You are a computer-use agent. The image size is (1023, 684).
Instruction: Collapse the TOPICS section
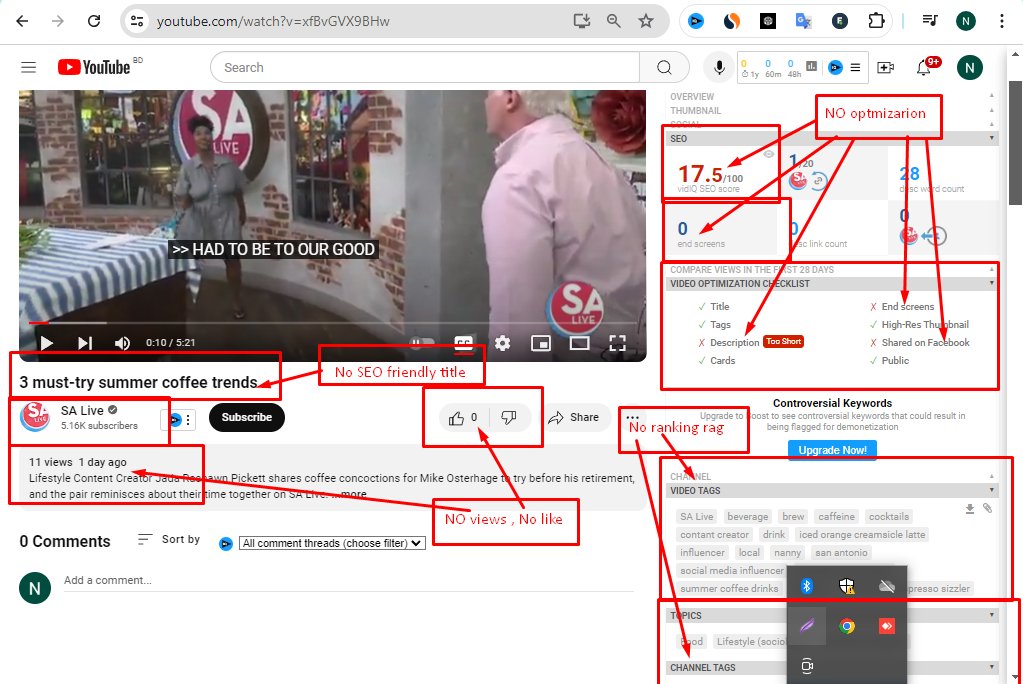click(832, 615)
